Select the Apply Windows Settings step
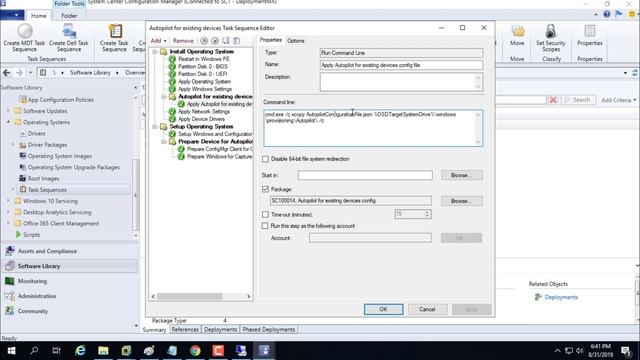This screenshot has width=640, height=360. 205,89
